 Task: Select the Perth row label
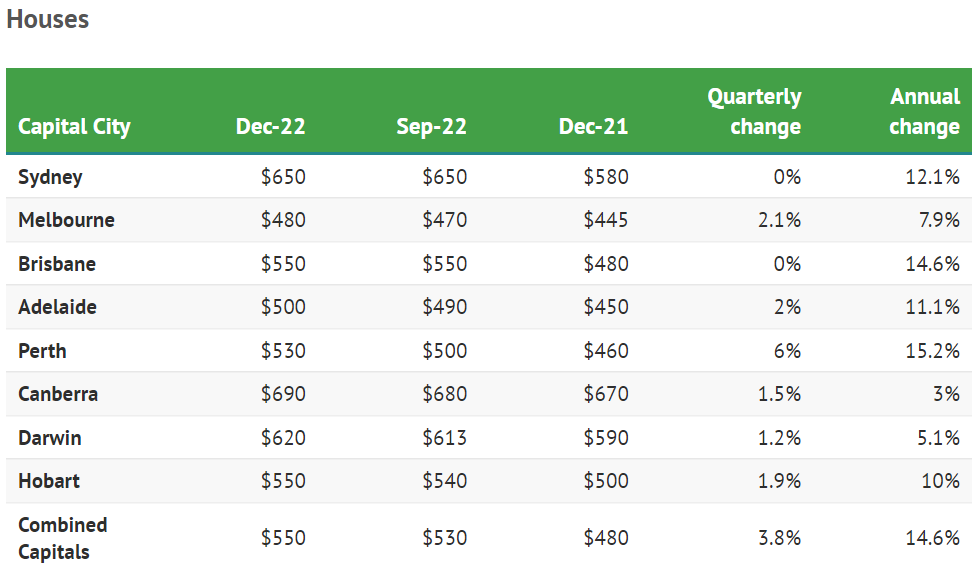pos(42,351)
